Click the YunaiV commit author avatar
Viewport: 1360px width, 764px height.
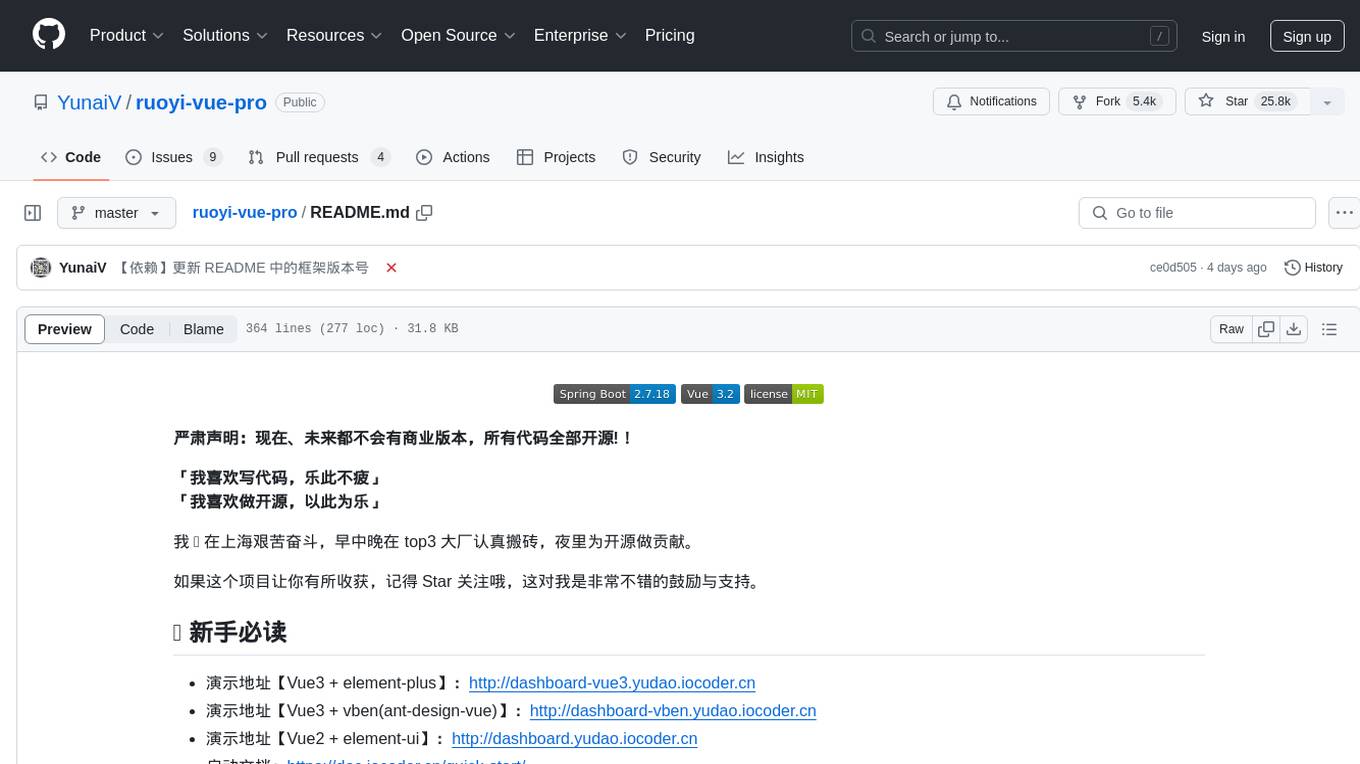tap(41, 268)
